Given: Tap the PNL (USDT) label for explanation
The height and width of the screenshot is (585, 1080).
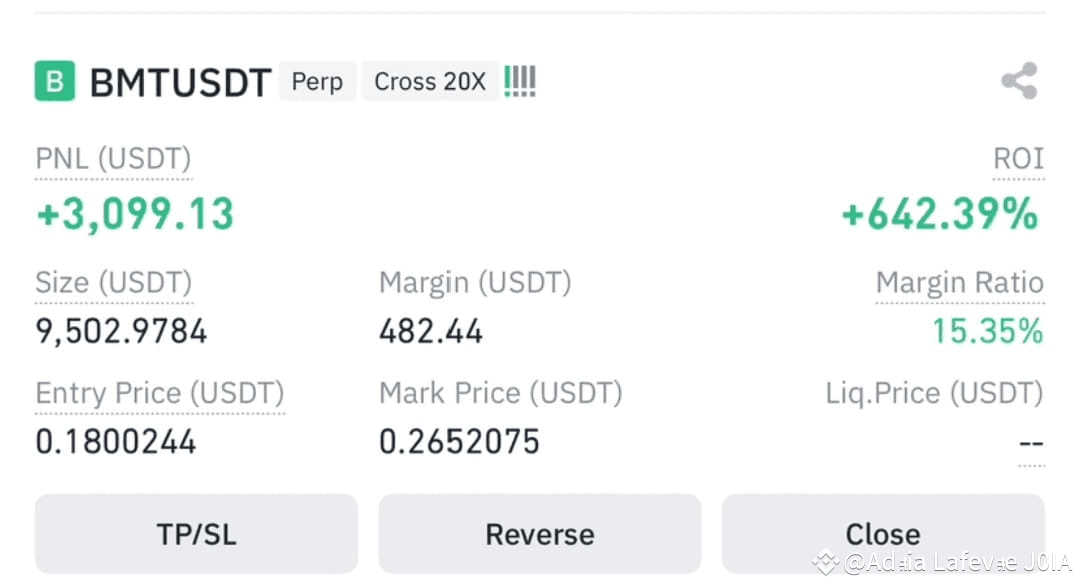Looking at the screenshot, I should (114, 159).
